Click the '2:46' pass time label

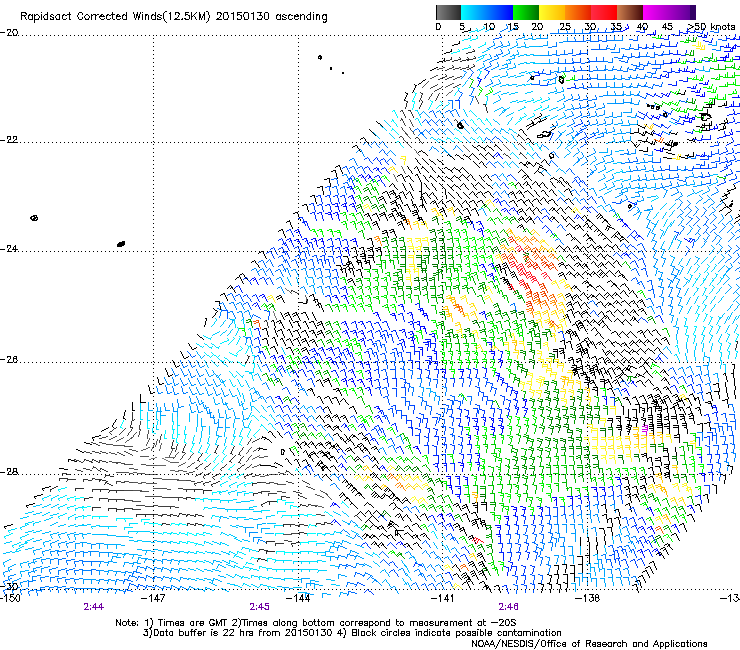pyautogui.click(x=508, y=607)
